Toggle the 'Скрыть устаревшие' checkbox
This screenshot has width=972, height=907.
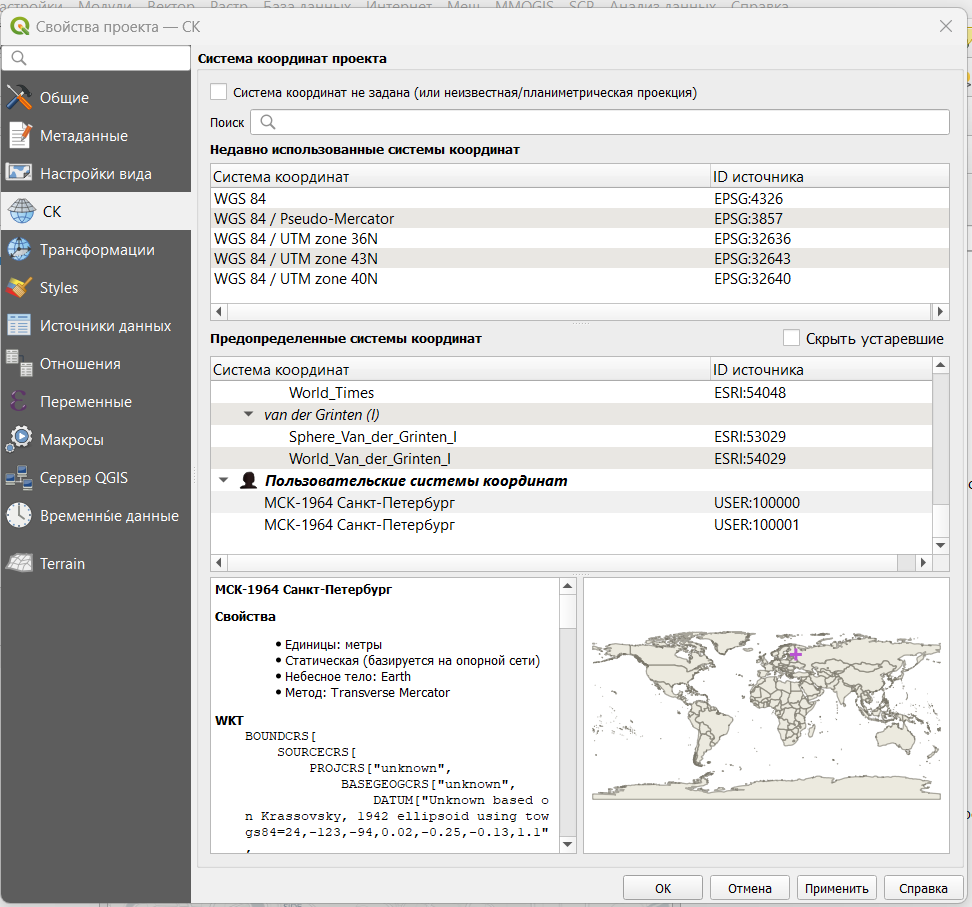(791, 338)
